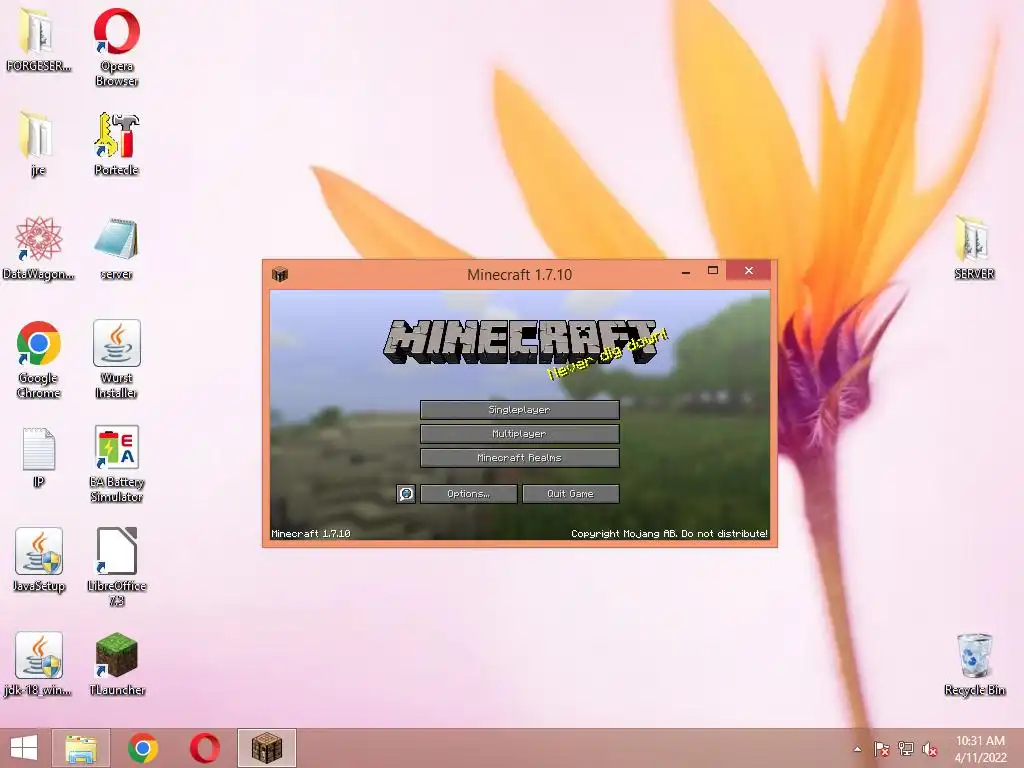This screenshot has width=1024, height=768.
Task: Open the Multiplayer server list
Action: pyautogui.click(x=519, y=434)
